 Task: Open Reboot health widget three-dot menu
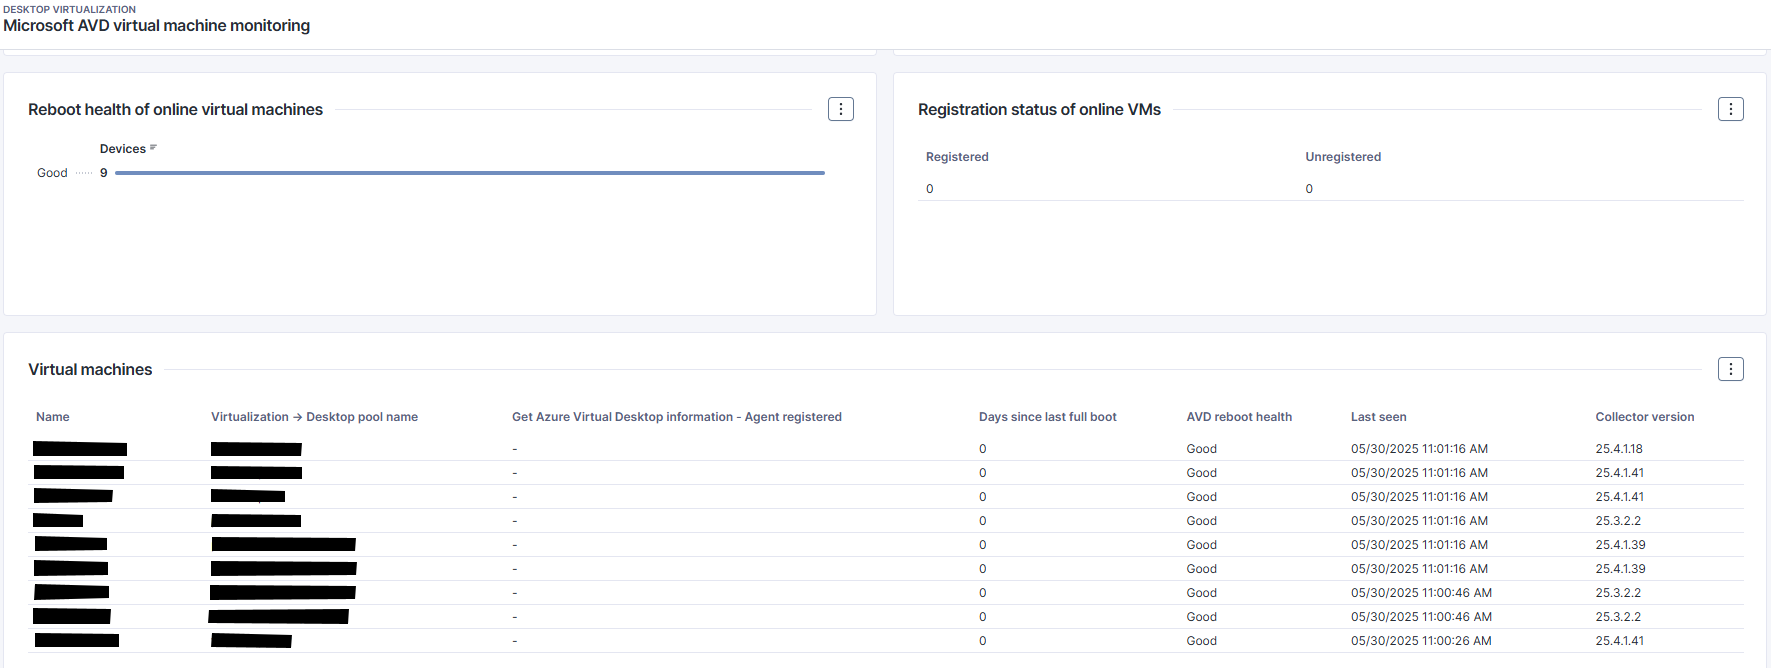[x=840, y=109]
